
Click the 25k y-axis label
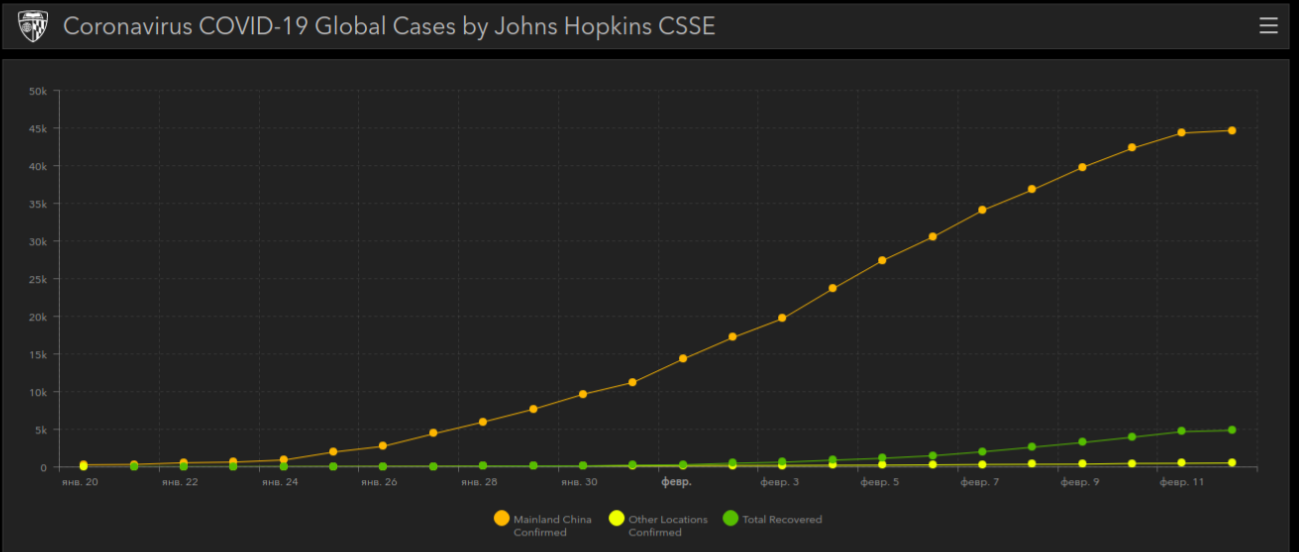[x=37, y=279]
